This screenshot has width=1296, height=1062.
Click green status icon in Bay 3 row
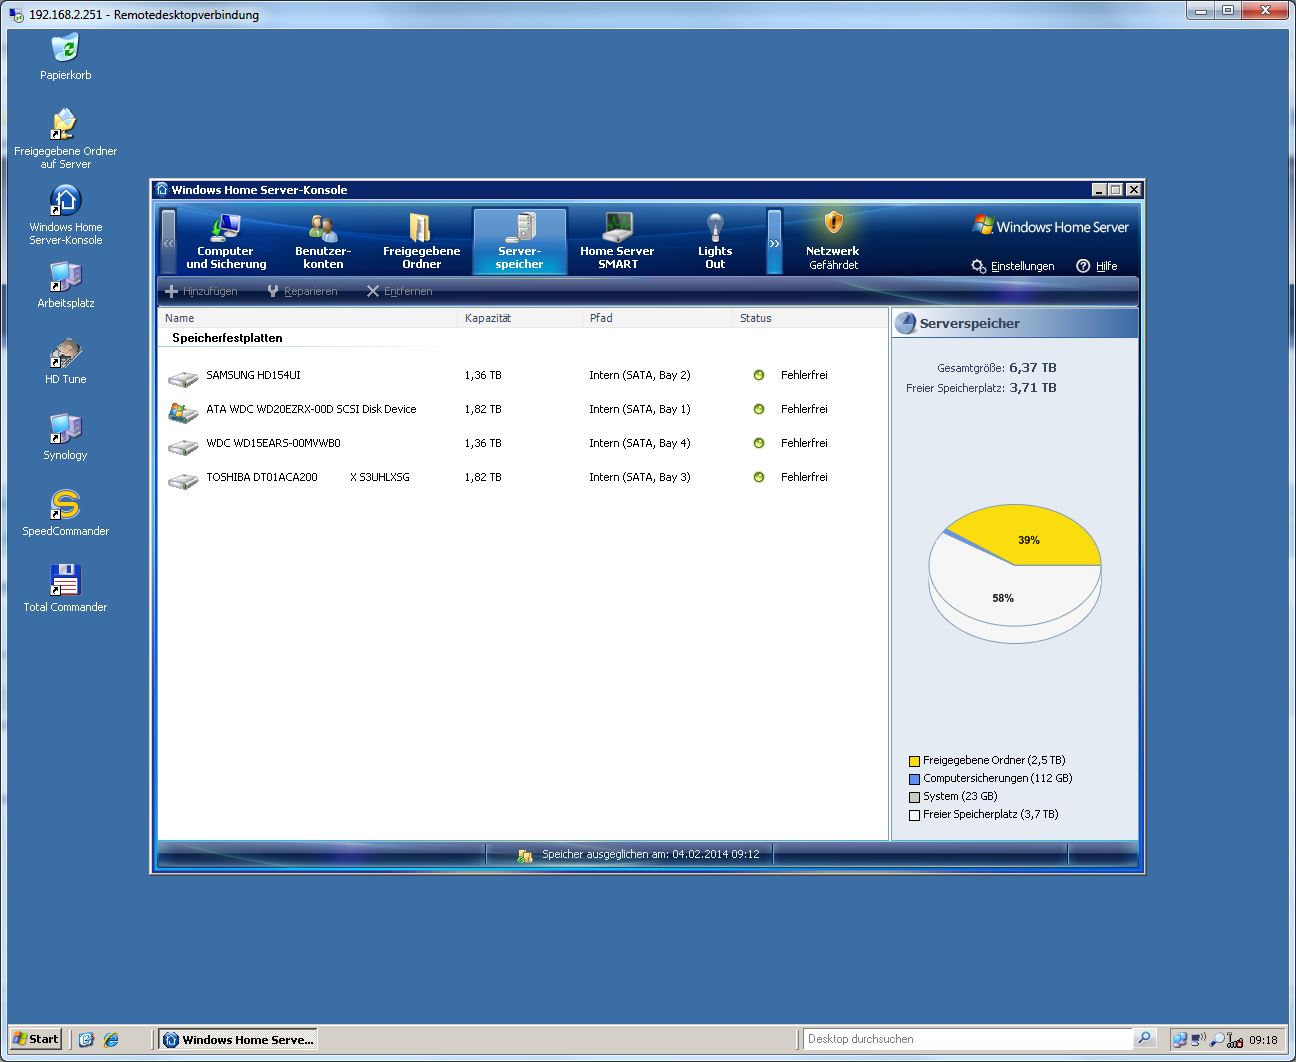759,477
